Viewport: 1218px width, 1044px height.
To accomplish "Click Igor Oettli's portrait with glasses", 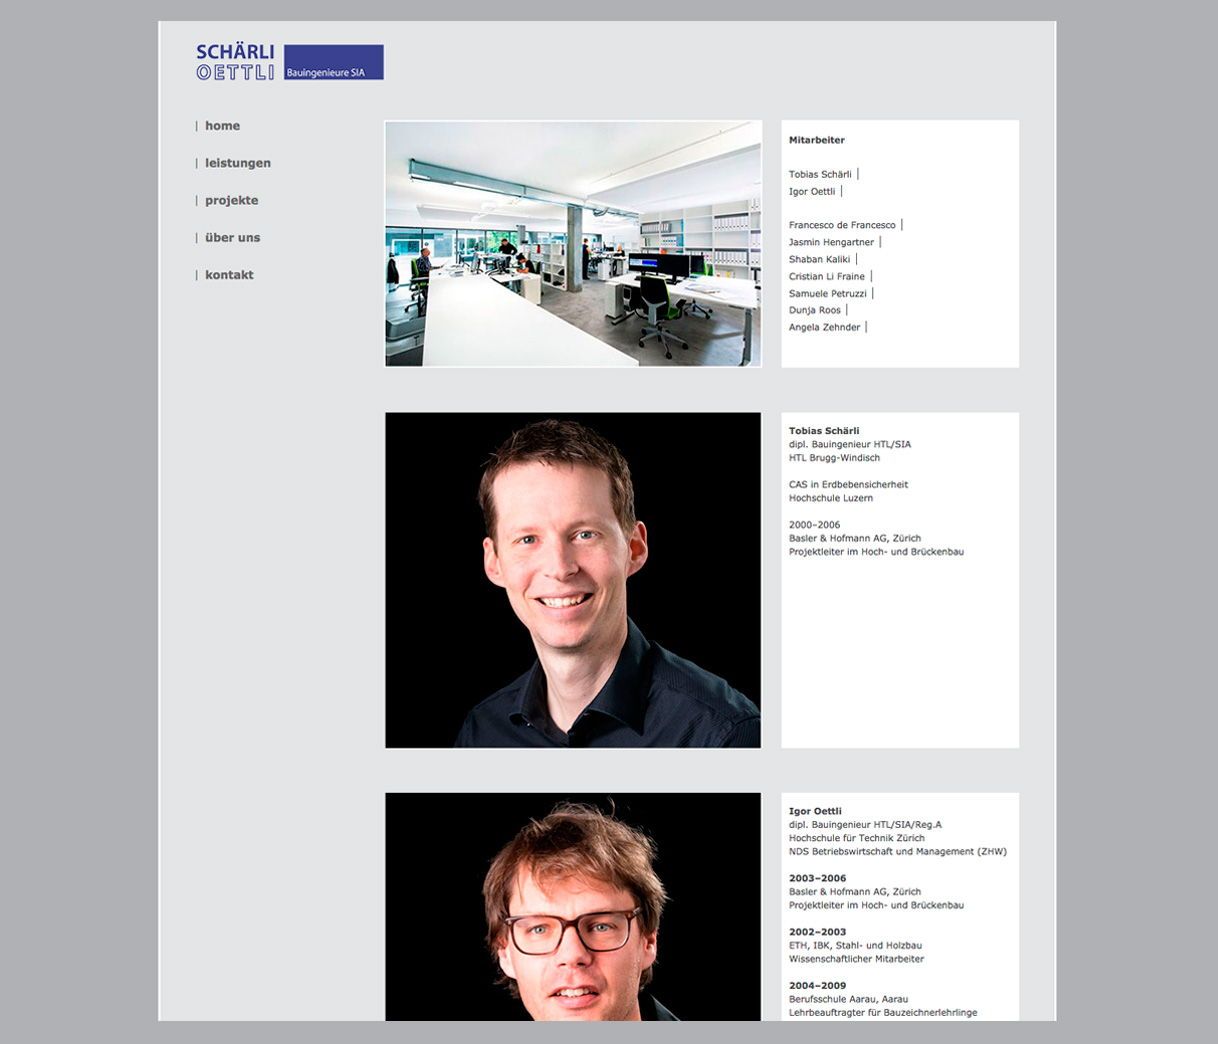I will coord(573,906).
